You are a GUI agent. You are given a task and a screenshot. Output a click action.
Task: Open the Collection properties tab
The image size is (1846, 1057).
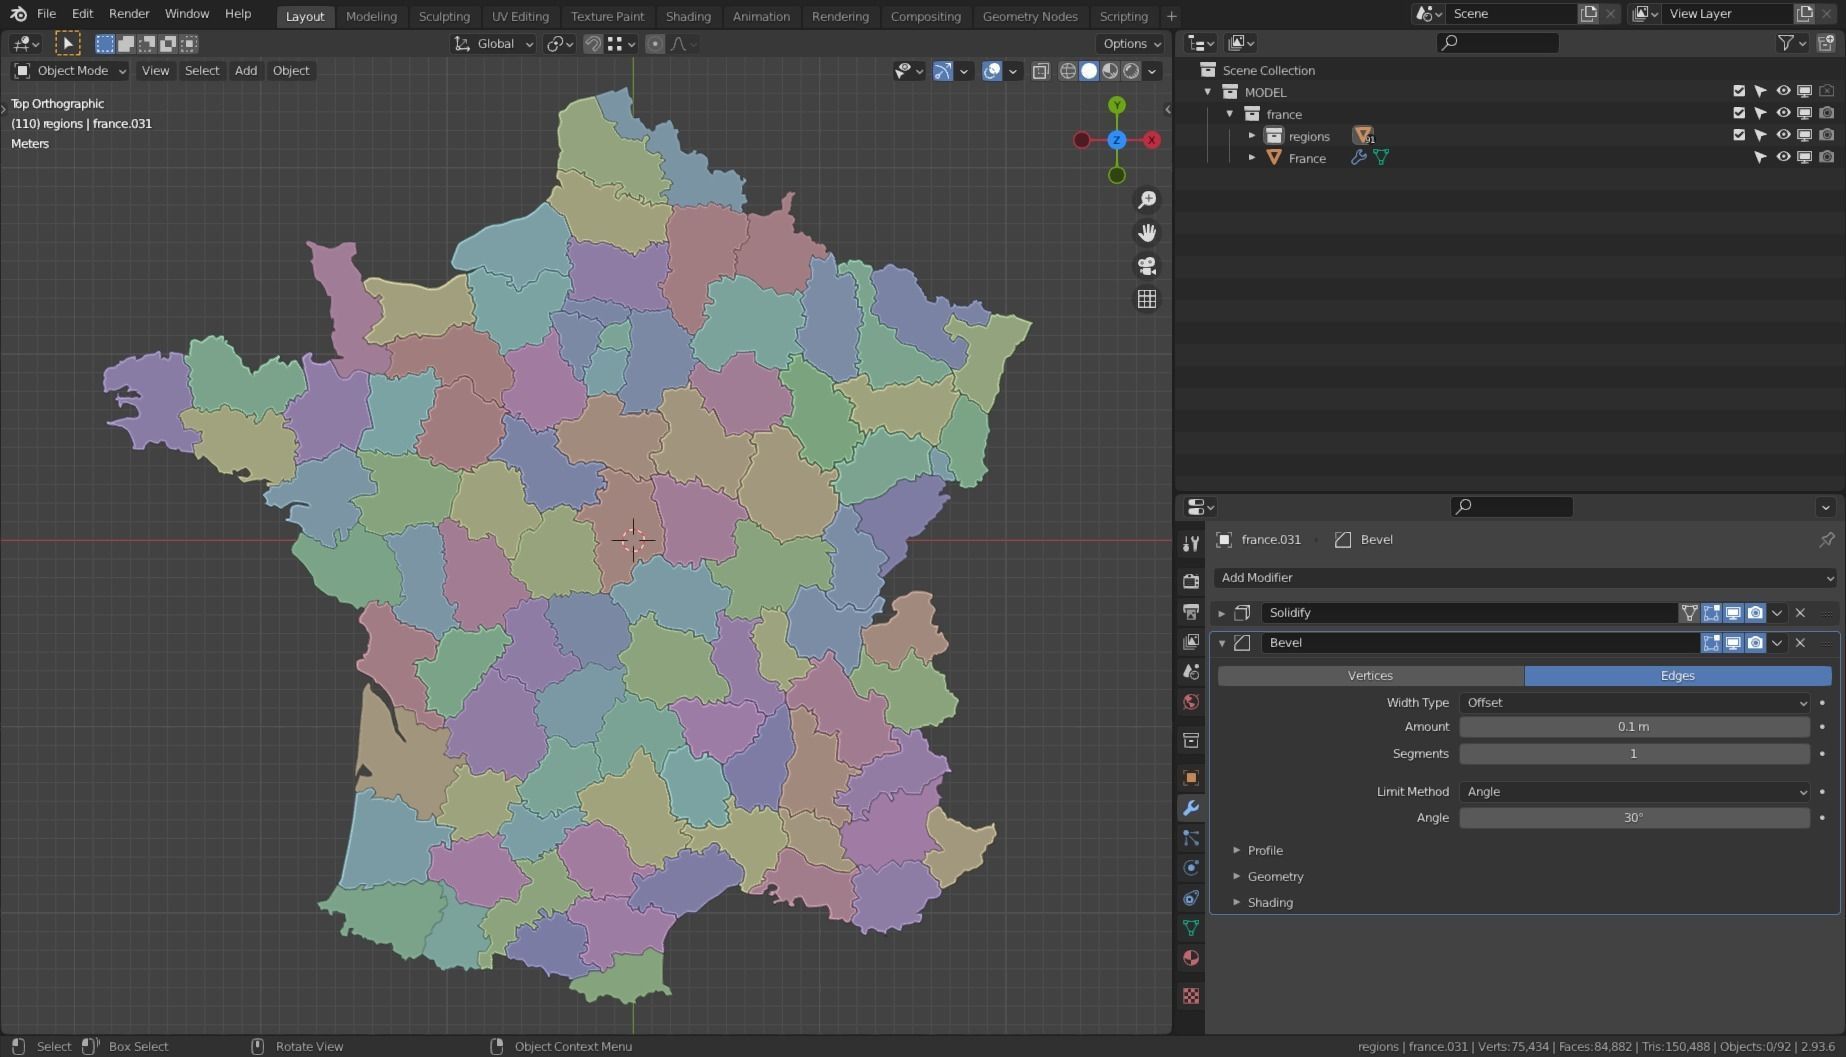coord(1190,740)
